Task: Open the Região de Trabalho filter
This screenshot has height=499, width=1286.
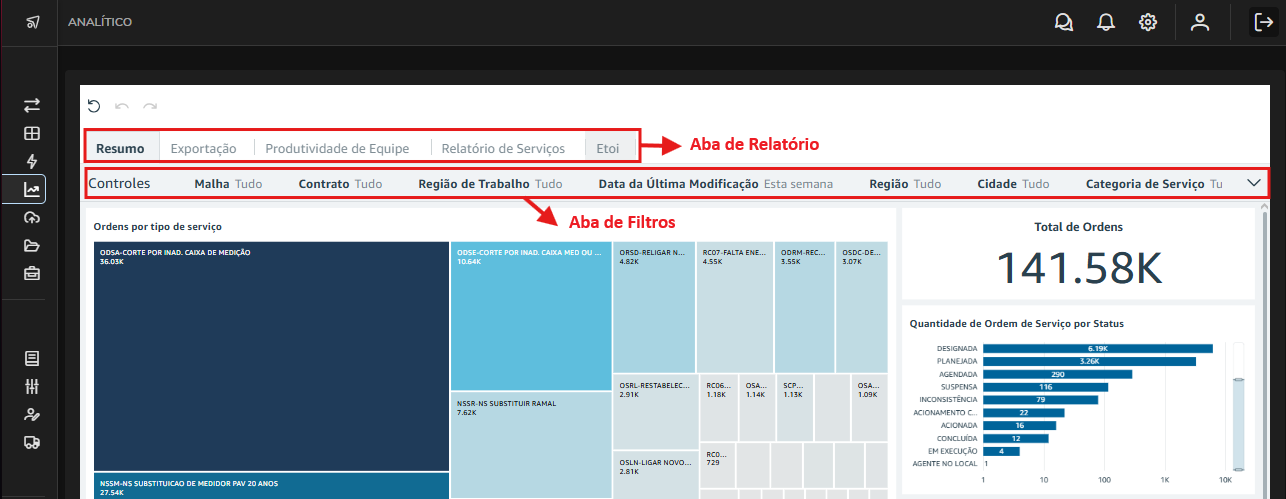Action: pyautogui.click(x=490, y=184)
